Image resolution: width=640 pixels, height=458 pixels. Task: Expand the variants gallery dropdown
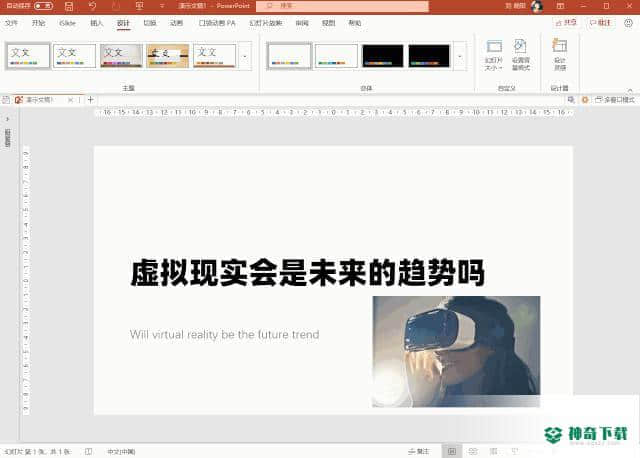(460, 56)
